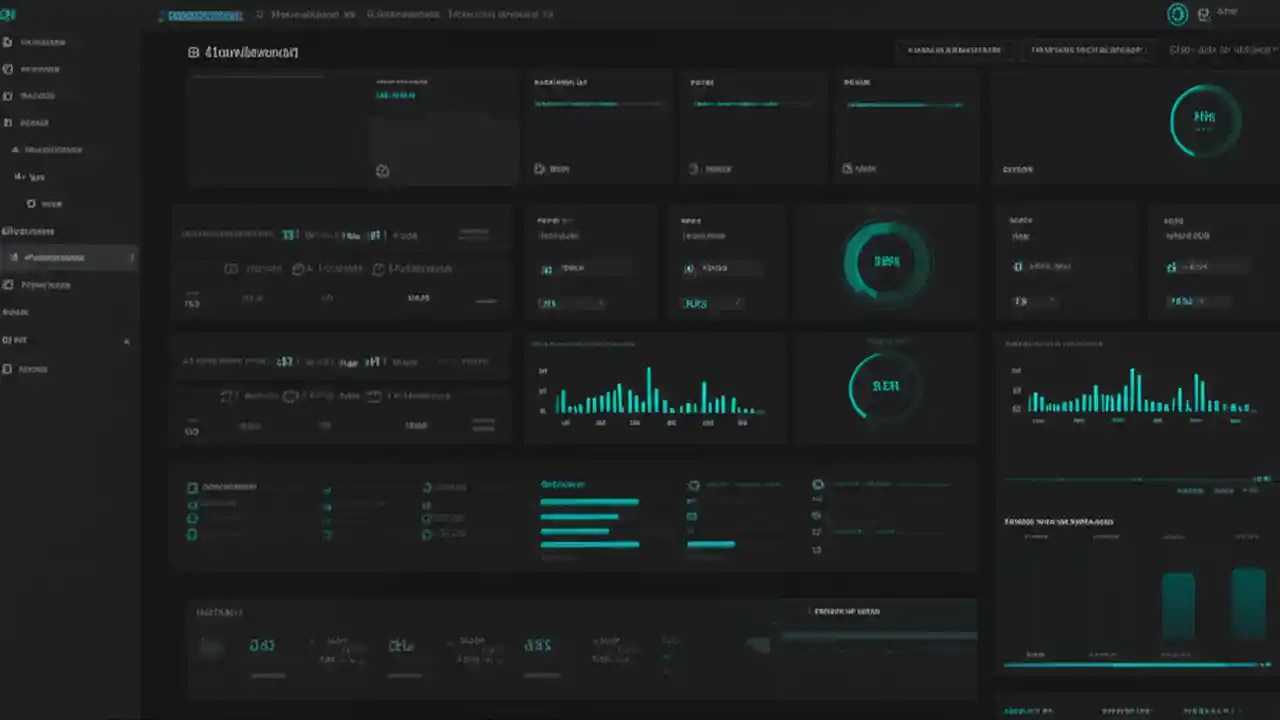Image resolution: width=1280 pixels, height=720 pixels.
Task: Expand the dropdown arrow in the stats card
Action: 600,302
